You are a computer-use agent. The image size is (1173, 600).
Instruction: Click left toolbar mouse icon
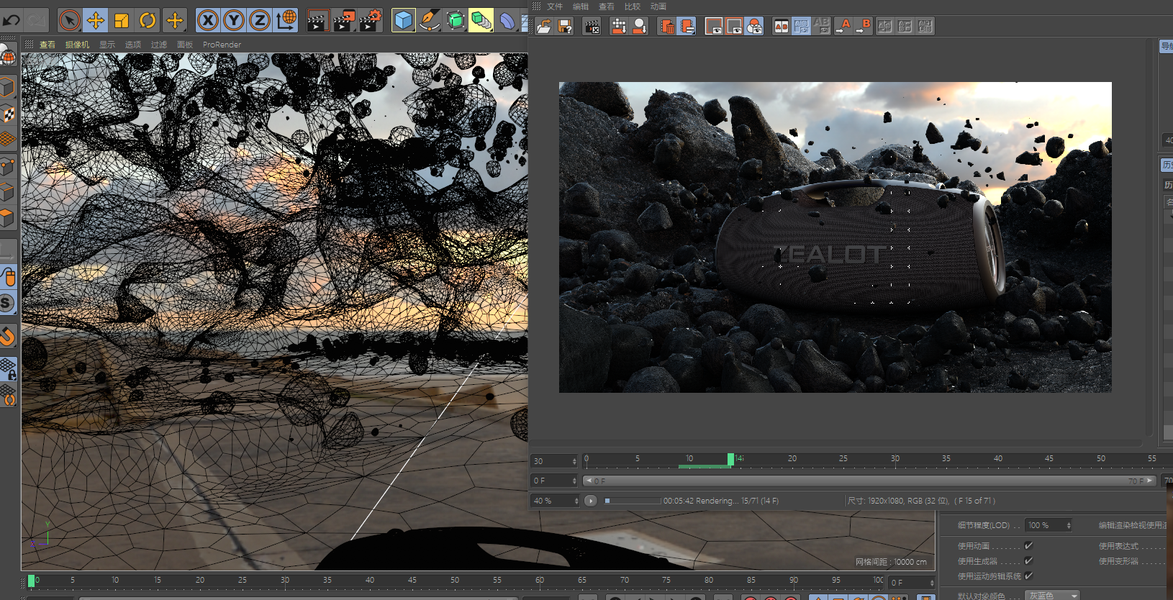pos(7,278)
